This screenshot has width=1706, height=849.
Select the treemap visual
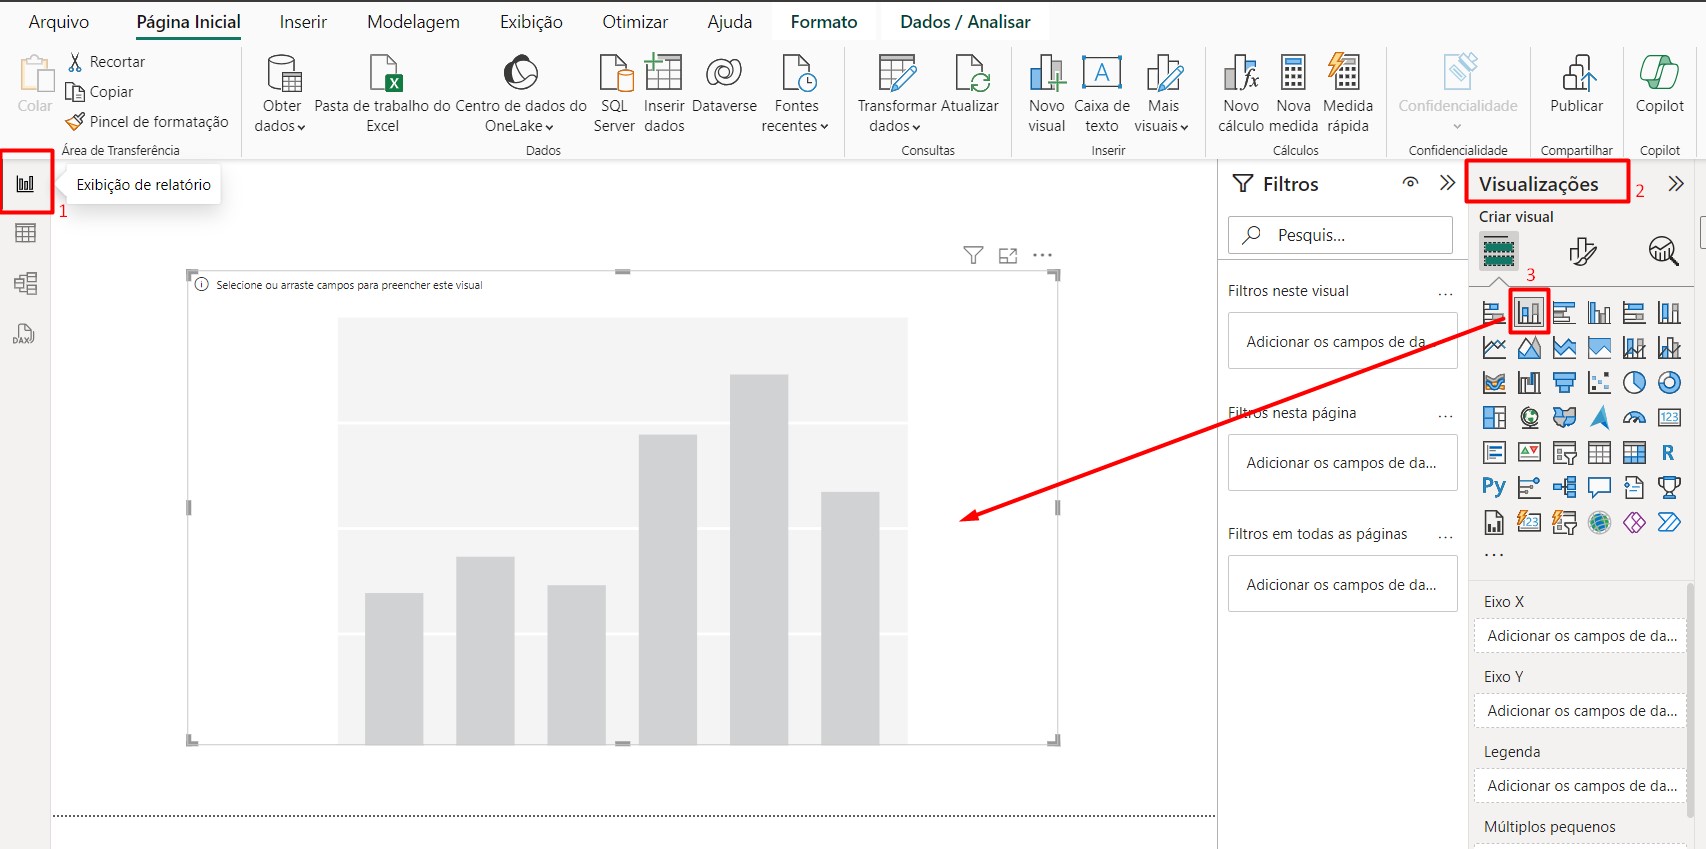pyautogui.click(x=1494, y=417)
